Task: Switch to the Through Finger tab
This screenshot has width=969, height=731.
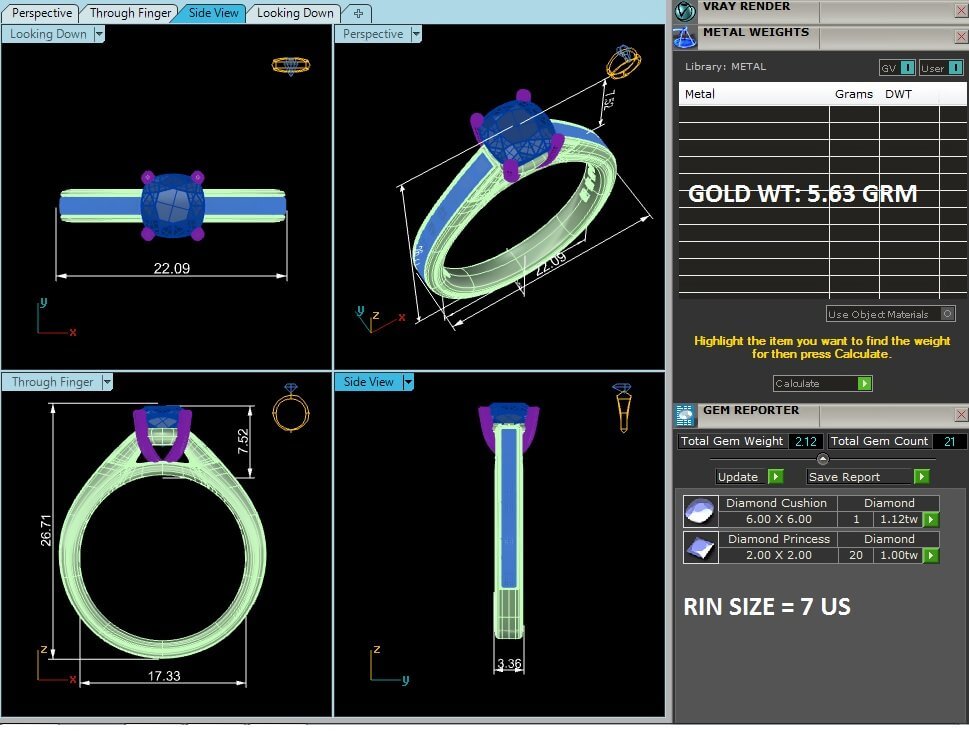Action: [128, 13]
